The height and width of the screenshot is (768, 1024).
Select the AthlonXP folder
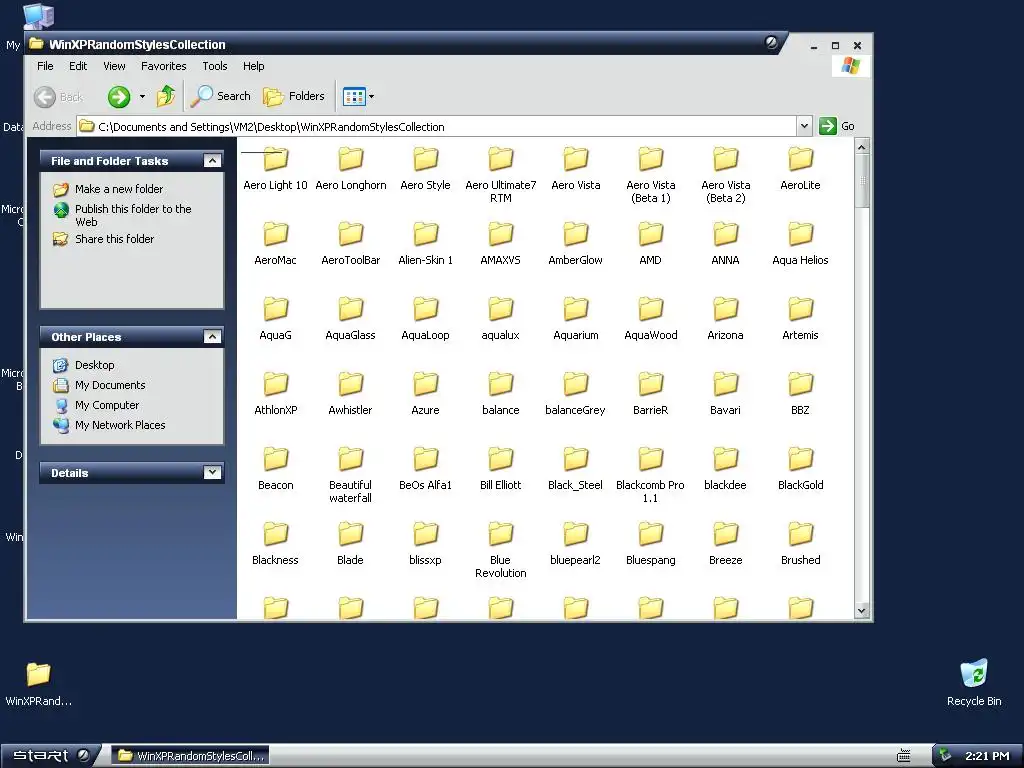point(275,394)
